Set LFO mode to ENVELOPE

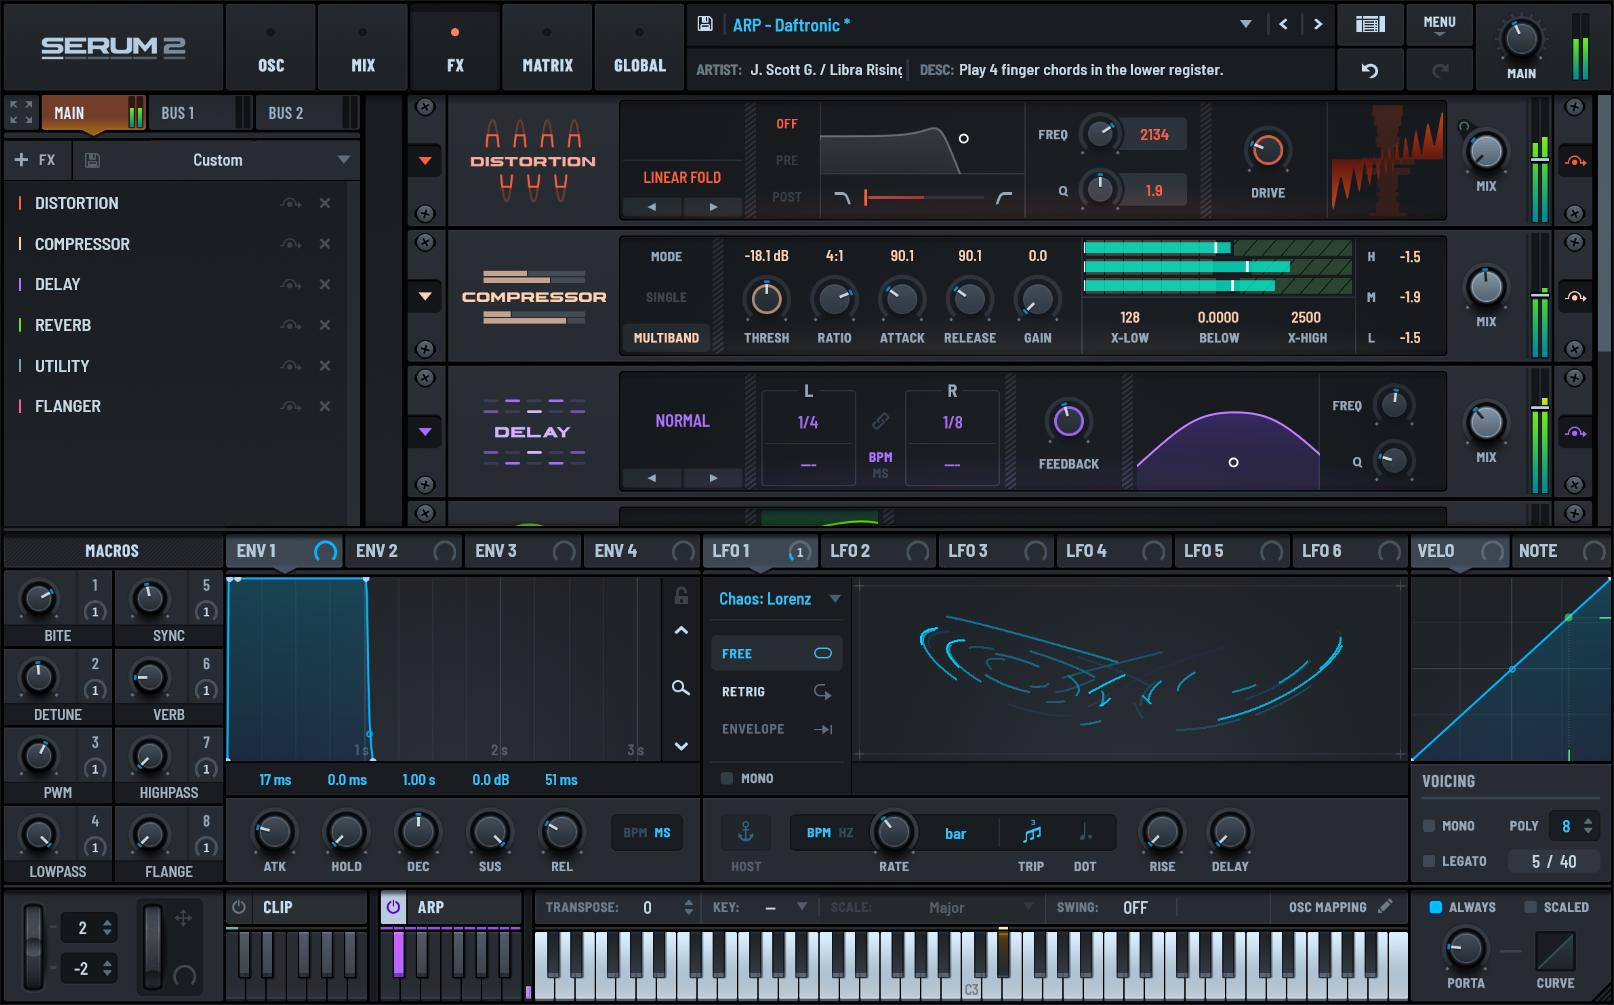tap(776, 729)
